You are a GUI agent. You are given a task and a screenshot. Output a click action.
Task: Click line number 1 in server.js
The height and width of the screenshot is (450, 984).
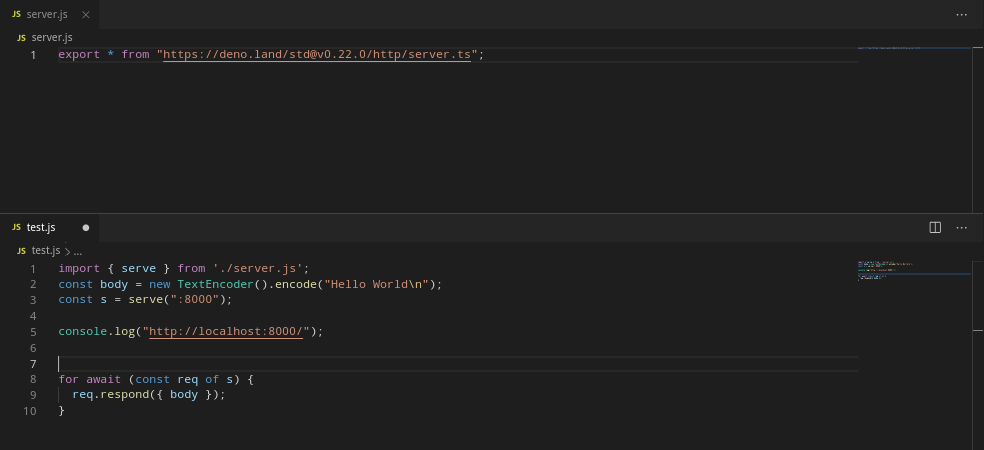pyautogui.click(x=33, y=55)
